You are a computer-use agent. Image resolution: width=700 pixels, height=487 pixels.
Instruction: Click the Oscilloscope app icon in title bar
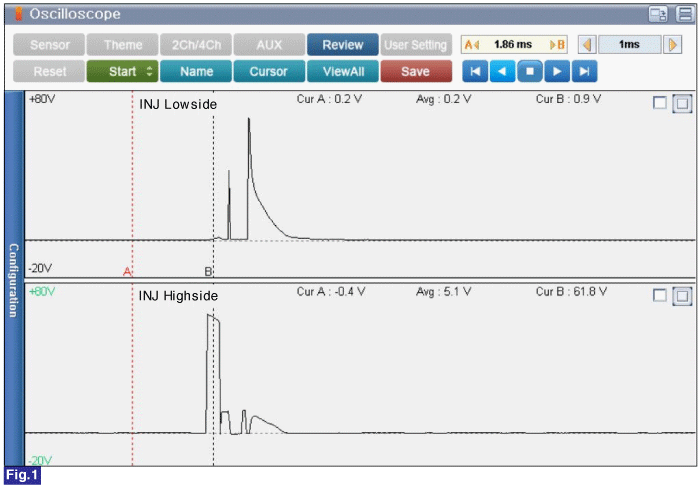coord(19,14)
